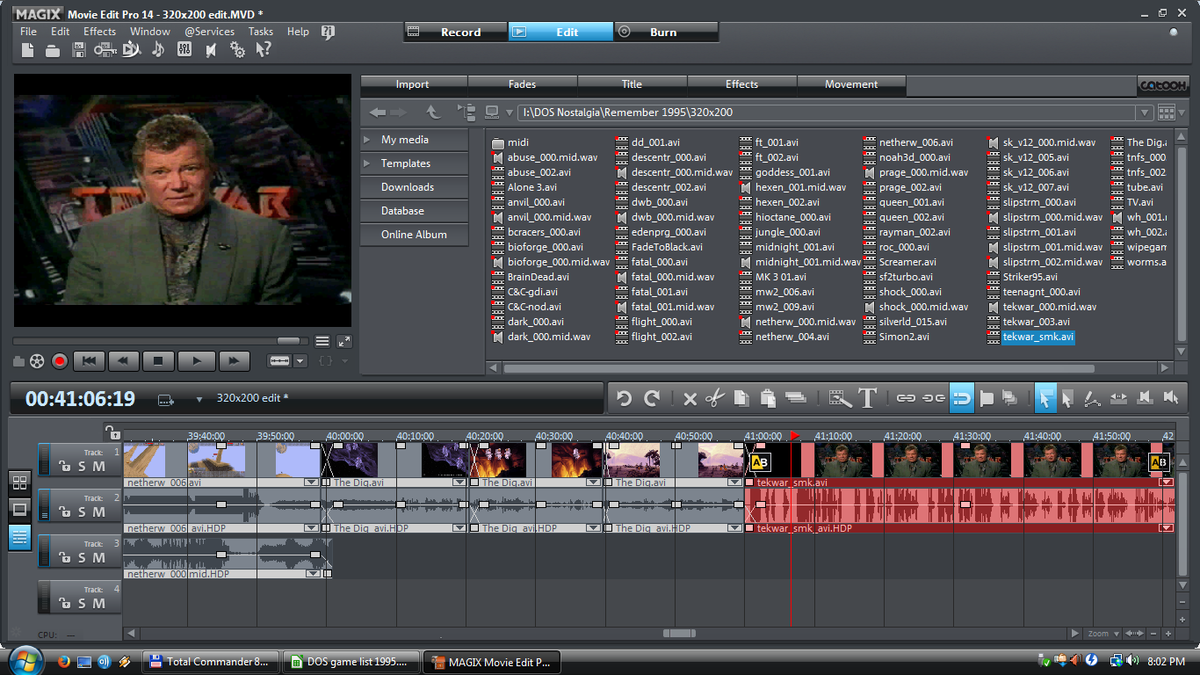This screenshot has height=675, width=1200.
Task: Click the Open project folder icon
Action: [53, 51]
